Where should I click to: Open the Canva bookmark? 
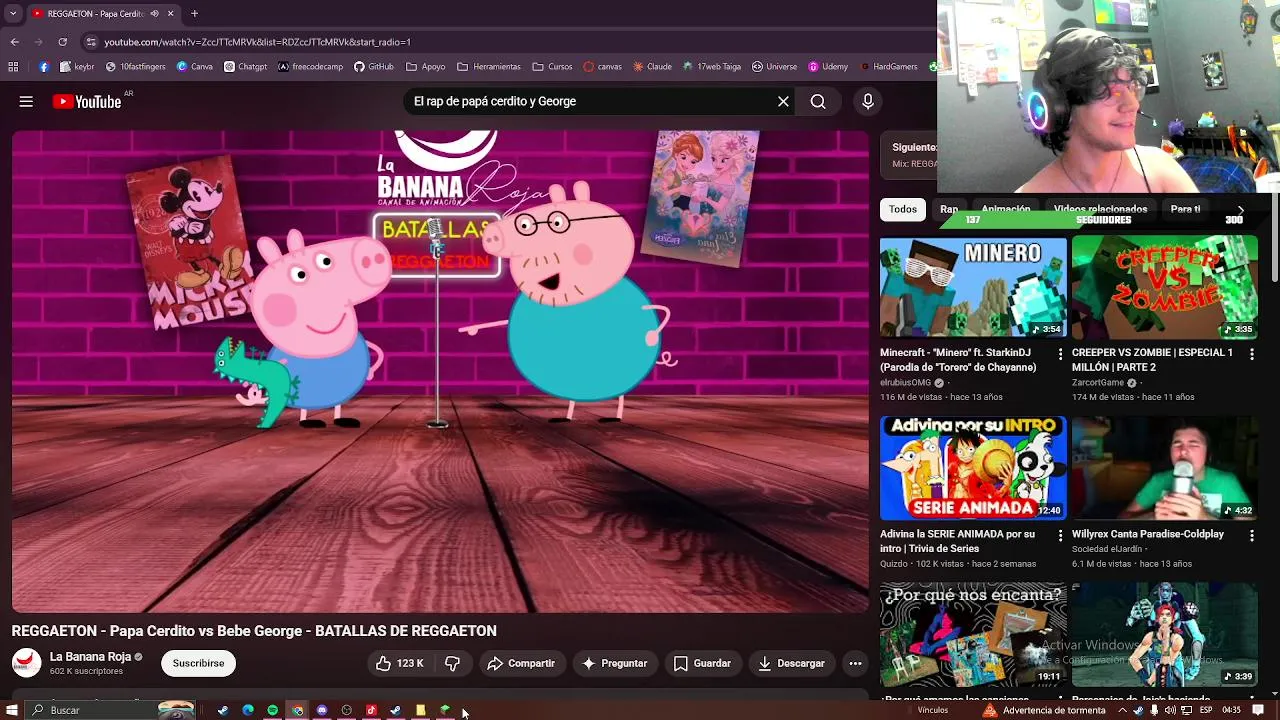[x=195, y=67]
